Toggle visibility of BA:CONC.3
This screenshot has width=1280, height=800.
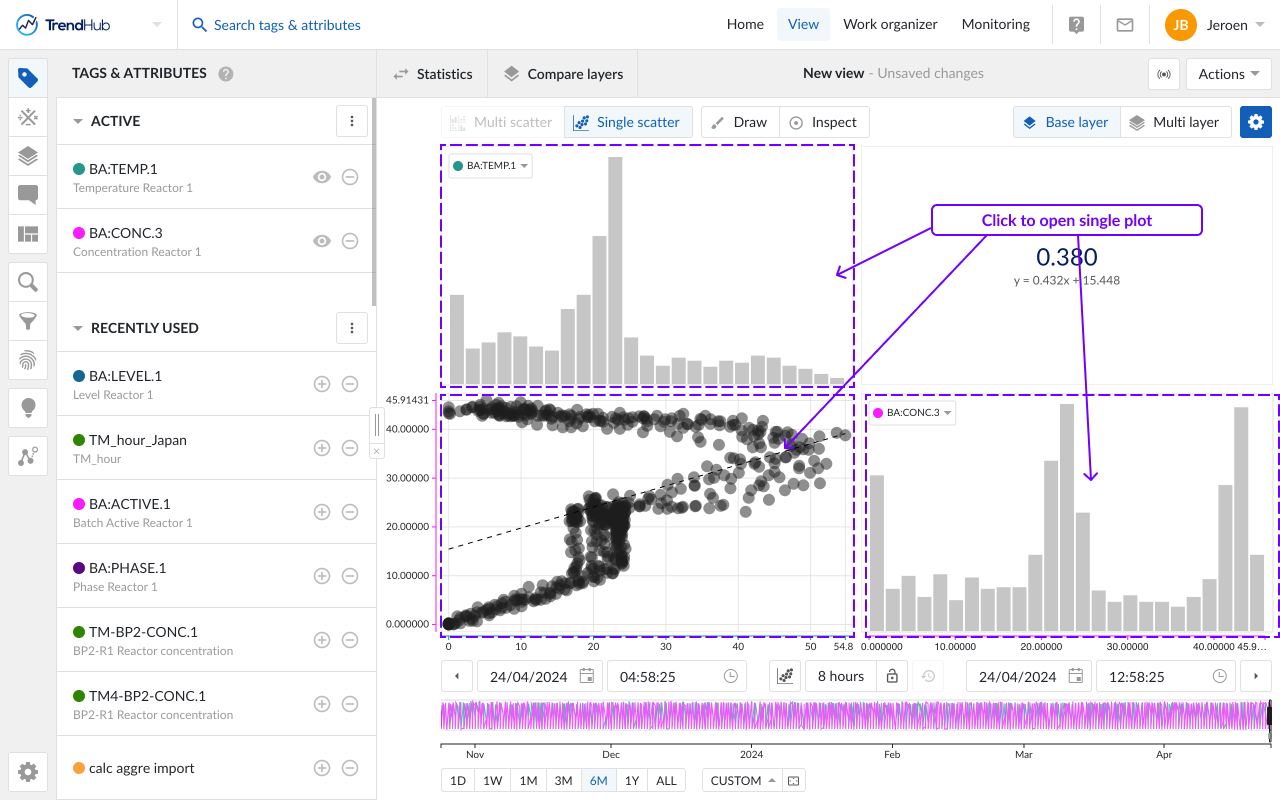tap(322, 241)
